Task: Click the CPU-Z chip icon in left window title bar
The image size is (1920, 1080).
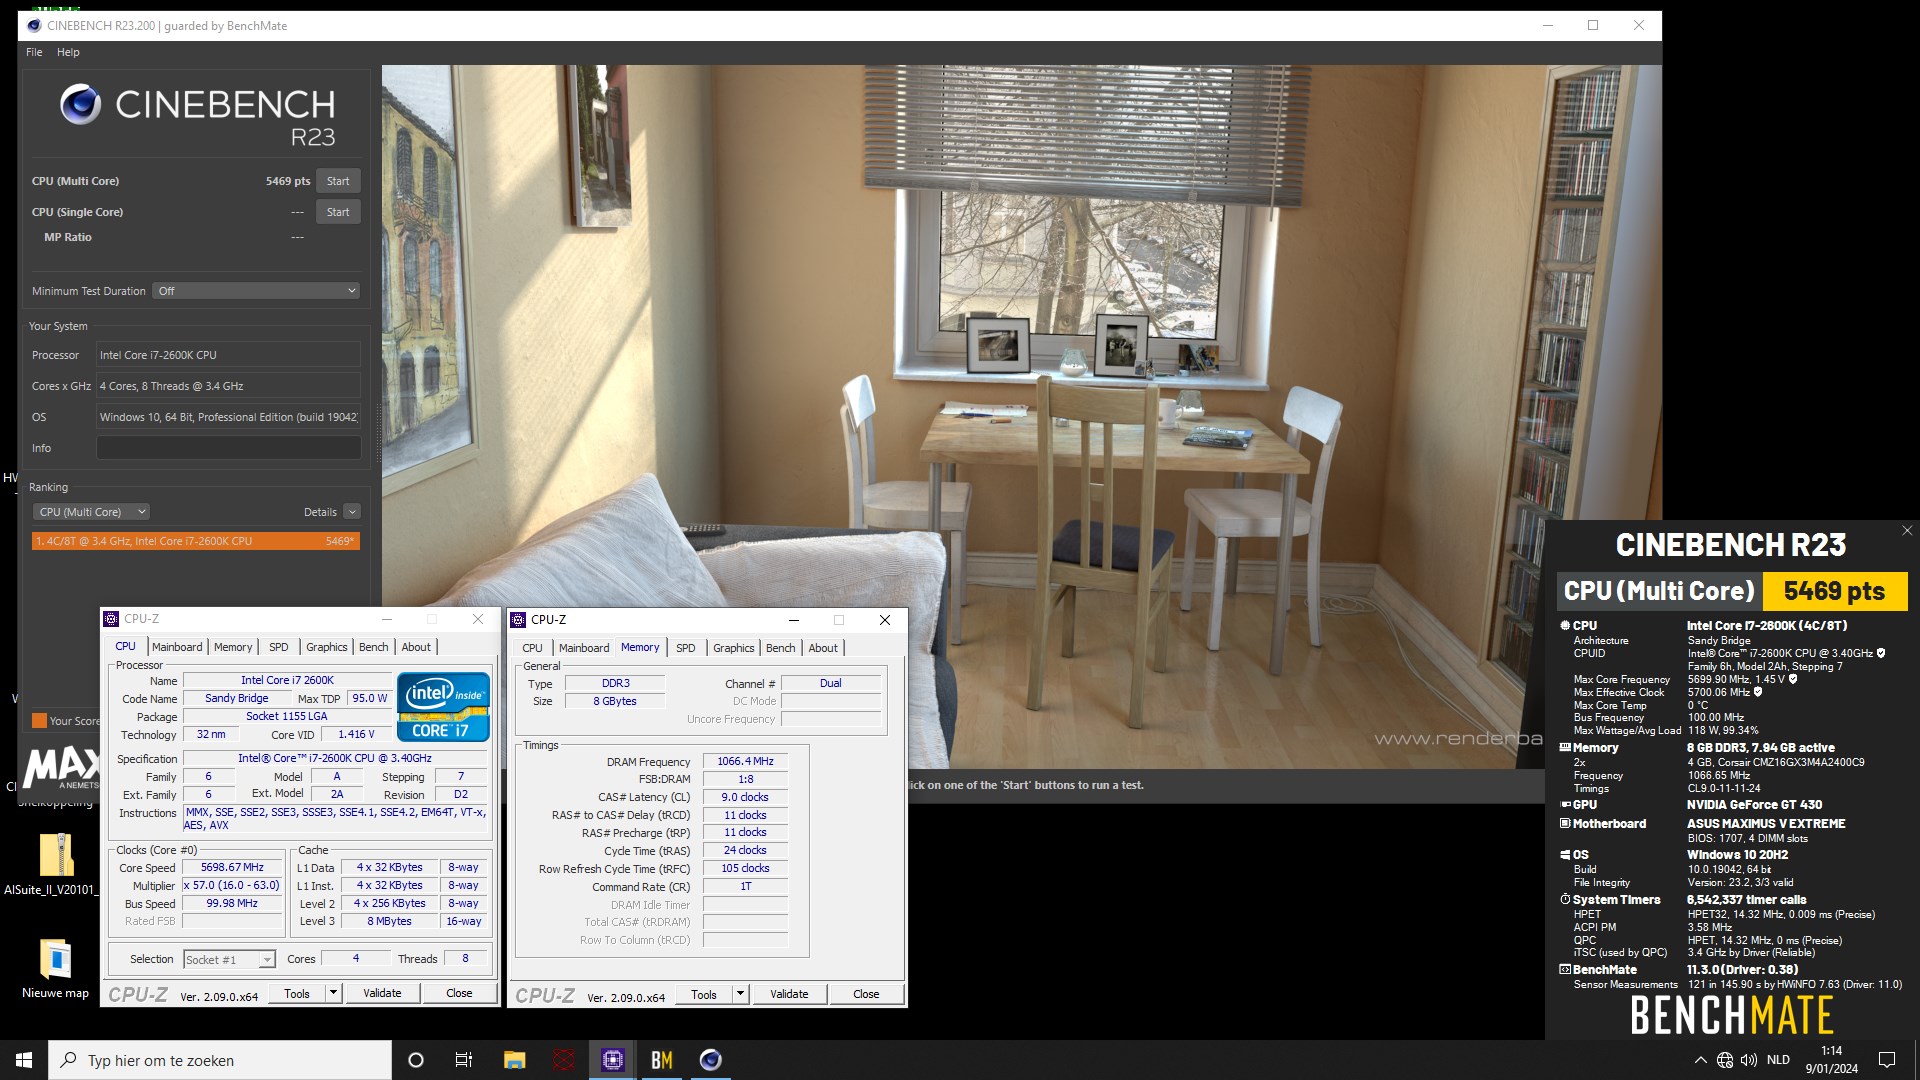Action: (112, 619)
